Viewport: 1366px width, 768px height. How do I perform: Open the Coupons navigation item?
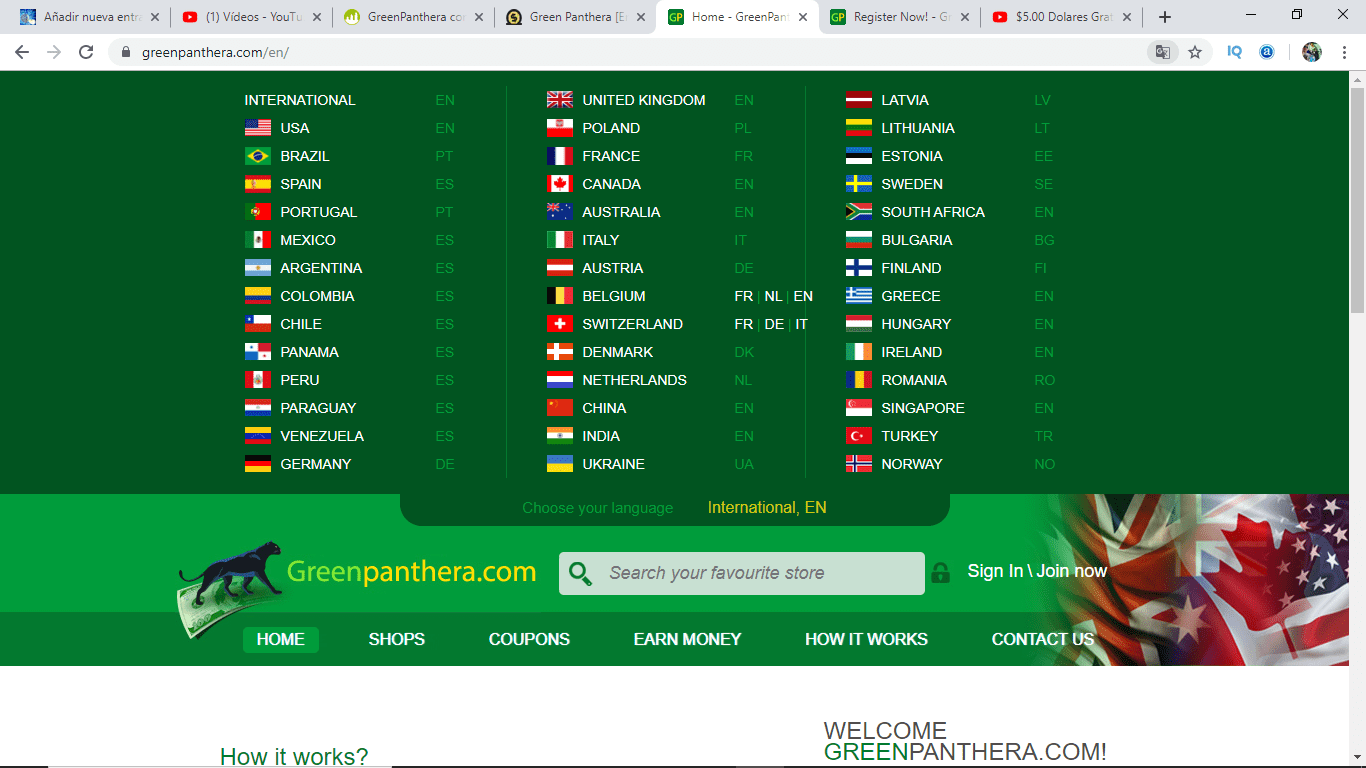(529, 640)
